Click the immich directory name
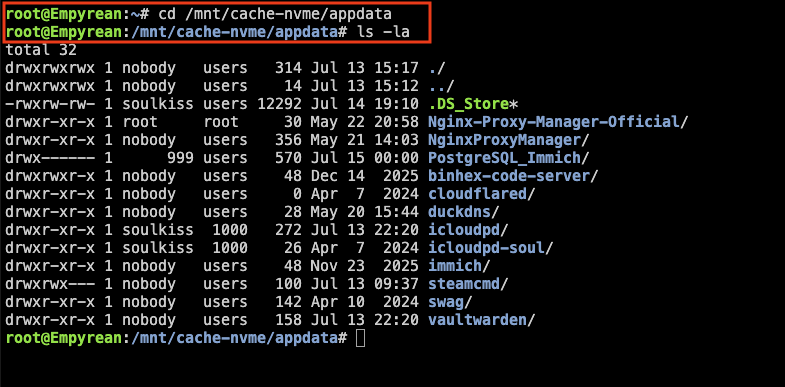Screen dimensions: 785x387 tap(455, 266)
